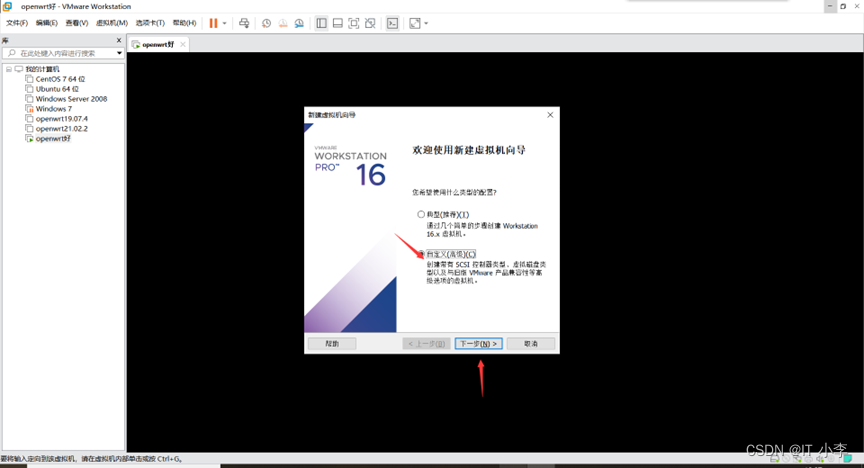This screenshot has width=864, height=468.
Task: Collapse the 我的计算机 tree node
Action: (x=8, y=69)
